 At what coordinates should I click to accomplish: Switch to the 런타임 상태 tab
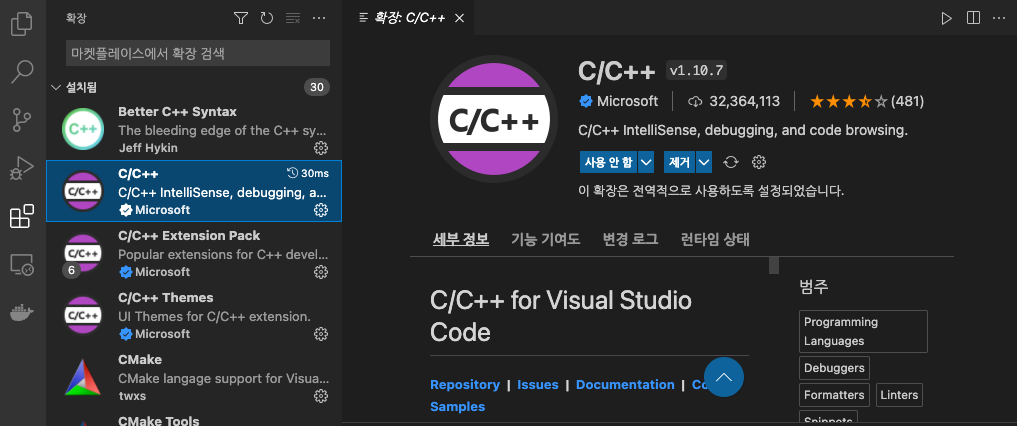click(x=715, y=239)
